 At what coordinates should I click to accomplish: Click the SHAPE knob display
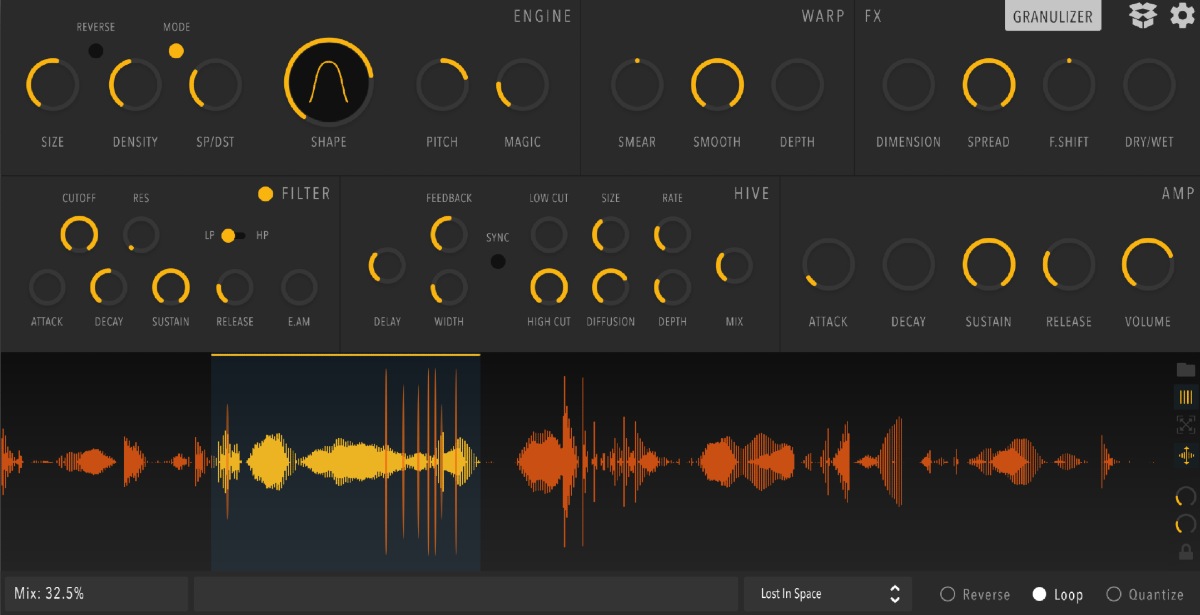point(329,80)
